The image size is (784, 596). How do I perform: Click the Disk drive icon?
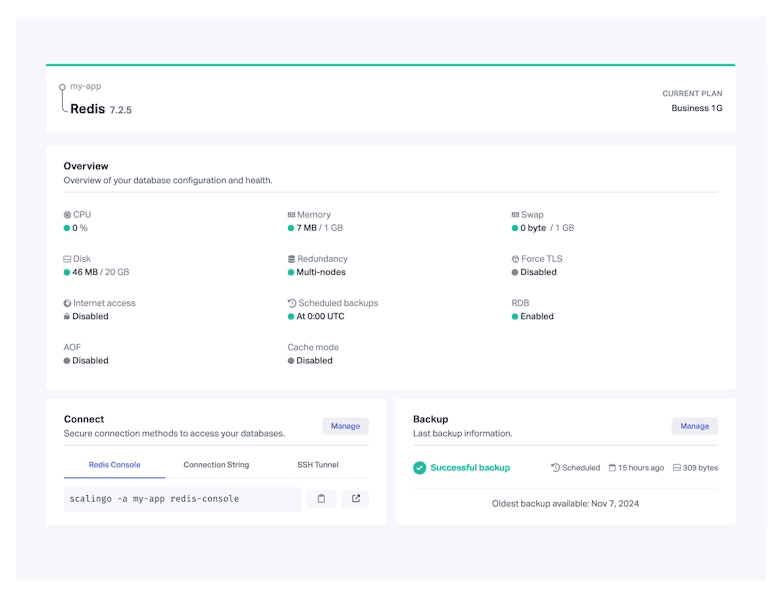coord(67,259)
